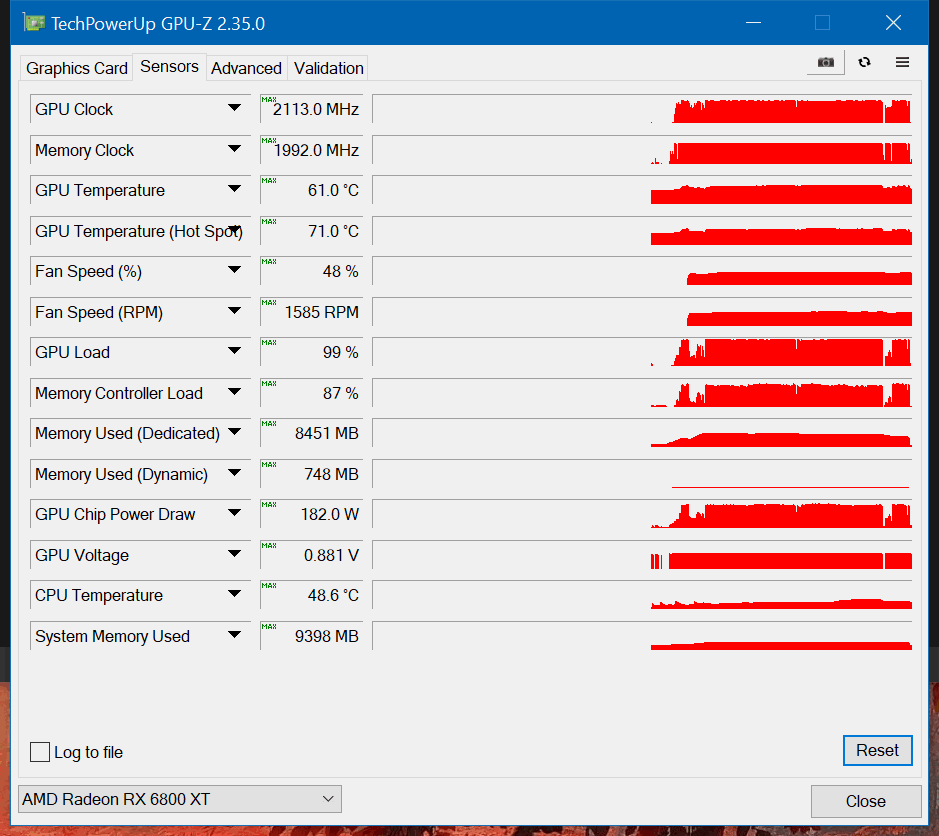939x836 pixels.
Task: Click the GPU Chip Power Draw graph
Action: click(x=642, y=514)
